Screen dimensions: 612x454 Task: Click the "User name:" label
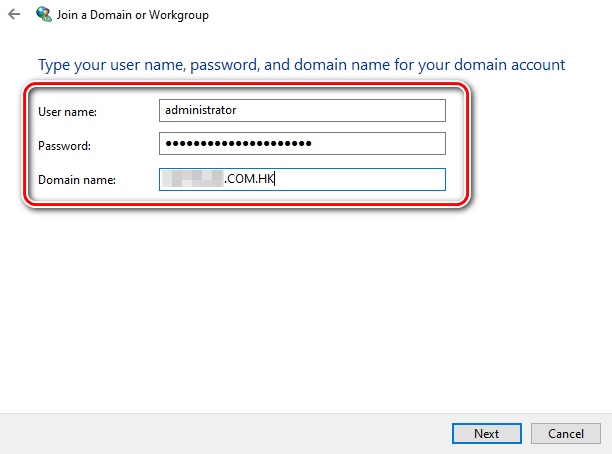pos(66,111)
